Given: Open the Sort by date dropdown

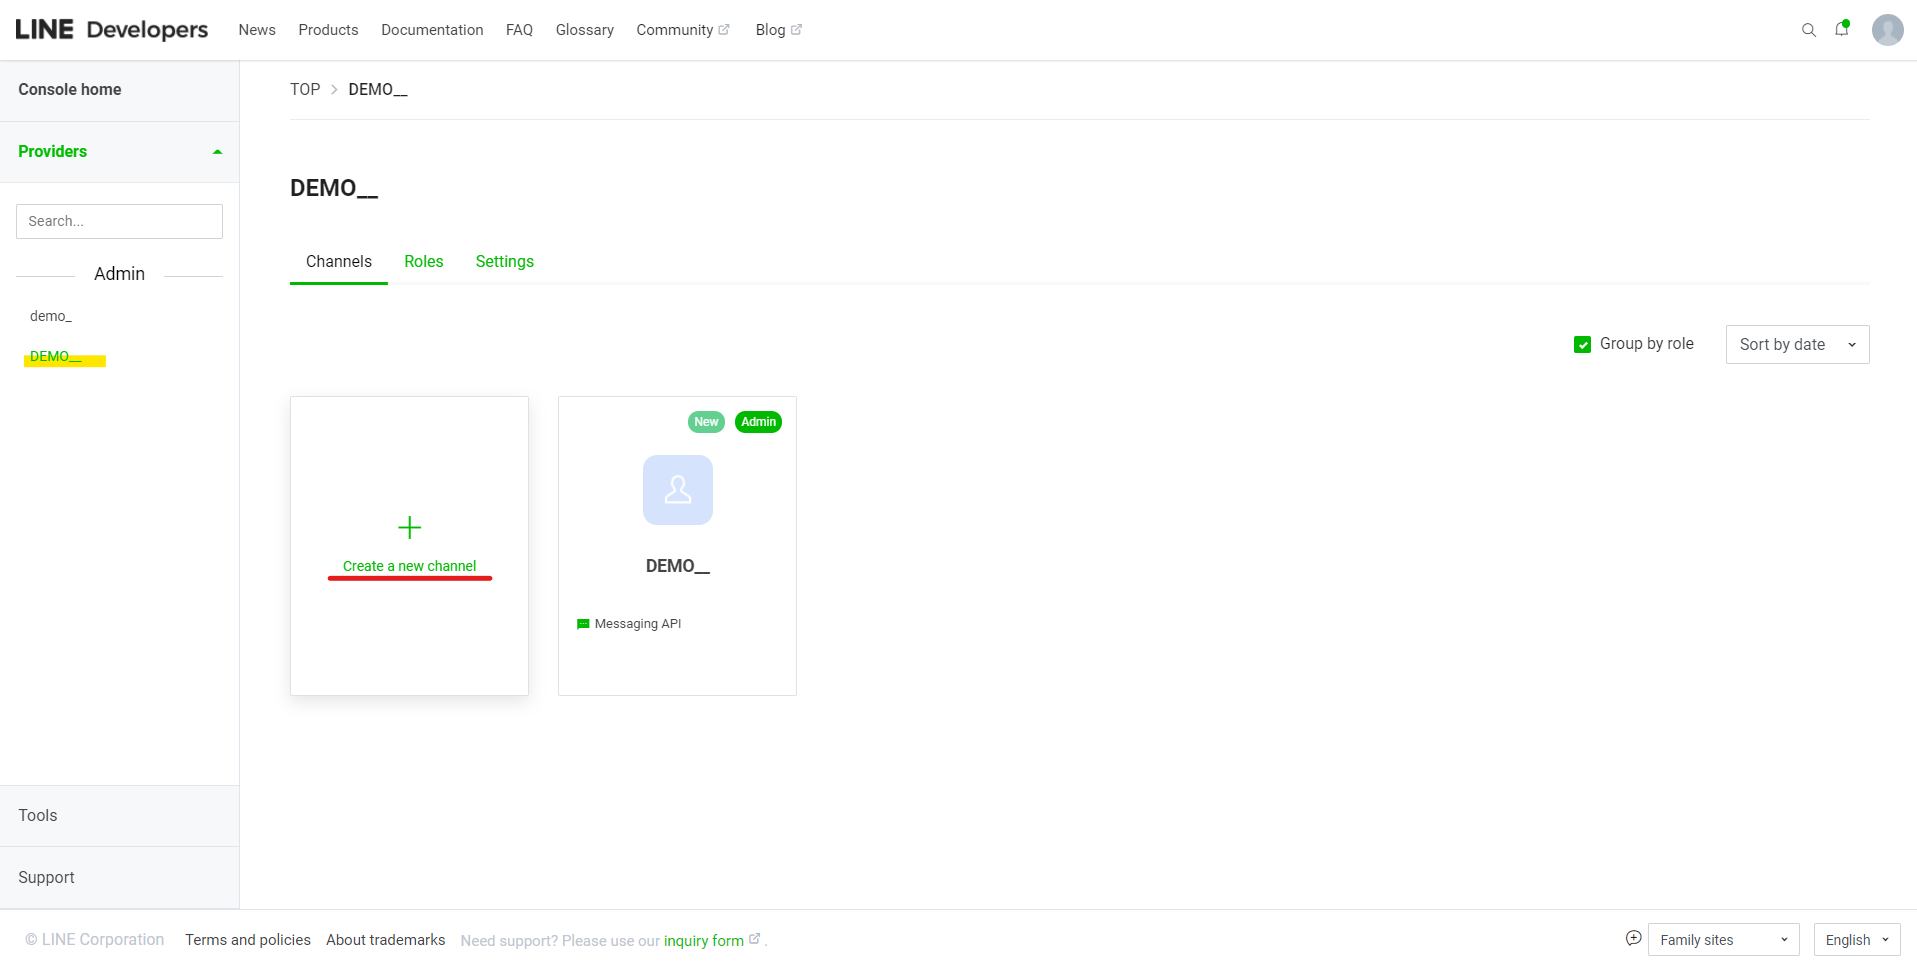Looking at the screenshot, I should coord(1796,344).
